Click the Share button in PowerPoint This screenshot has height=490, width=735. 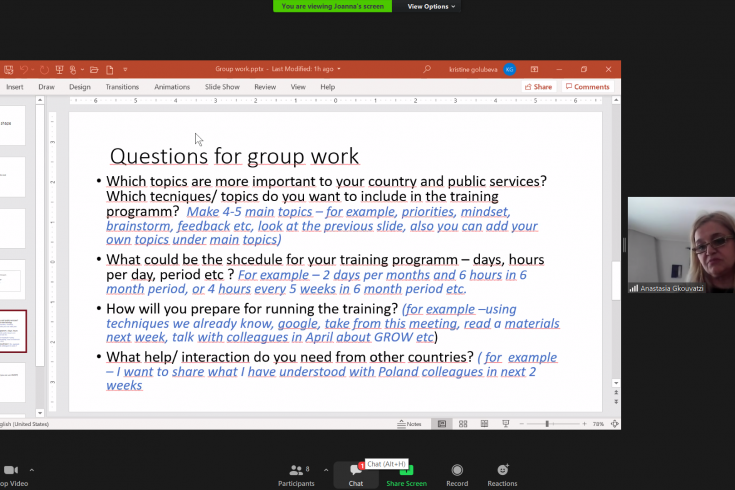tap(538, 87)
